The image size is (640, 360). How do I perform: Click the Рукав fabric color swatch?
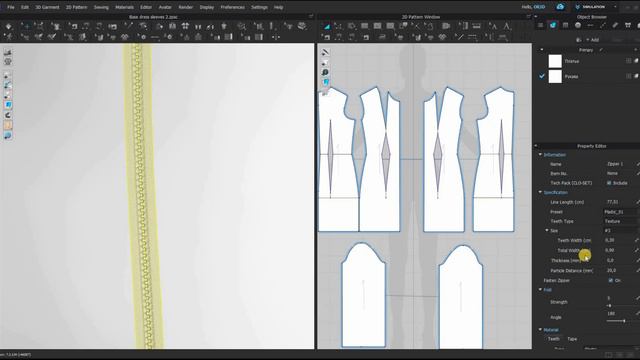pos(555,76)
